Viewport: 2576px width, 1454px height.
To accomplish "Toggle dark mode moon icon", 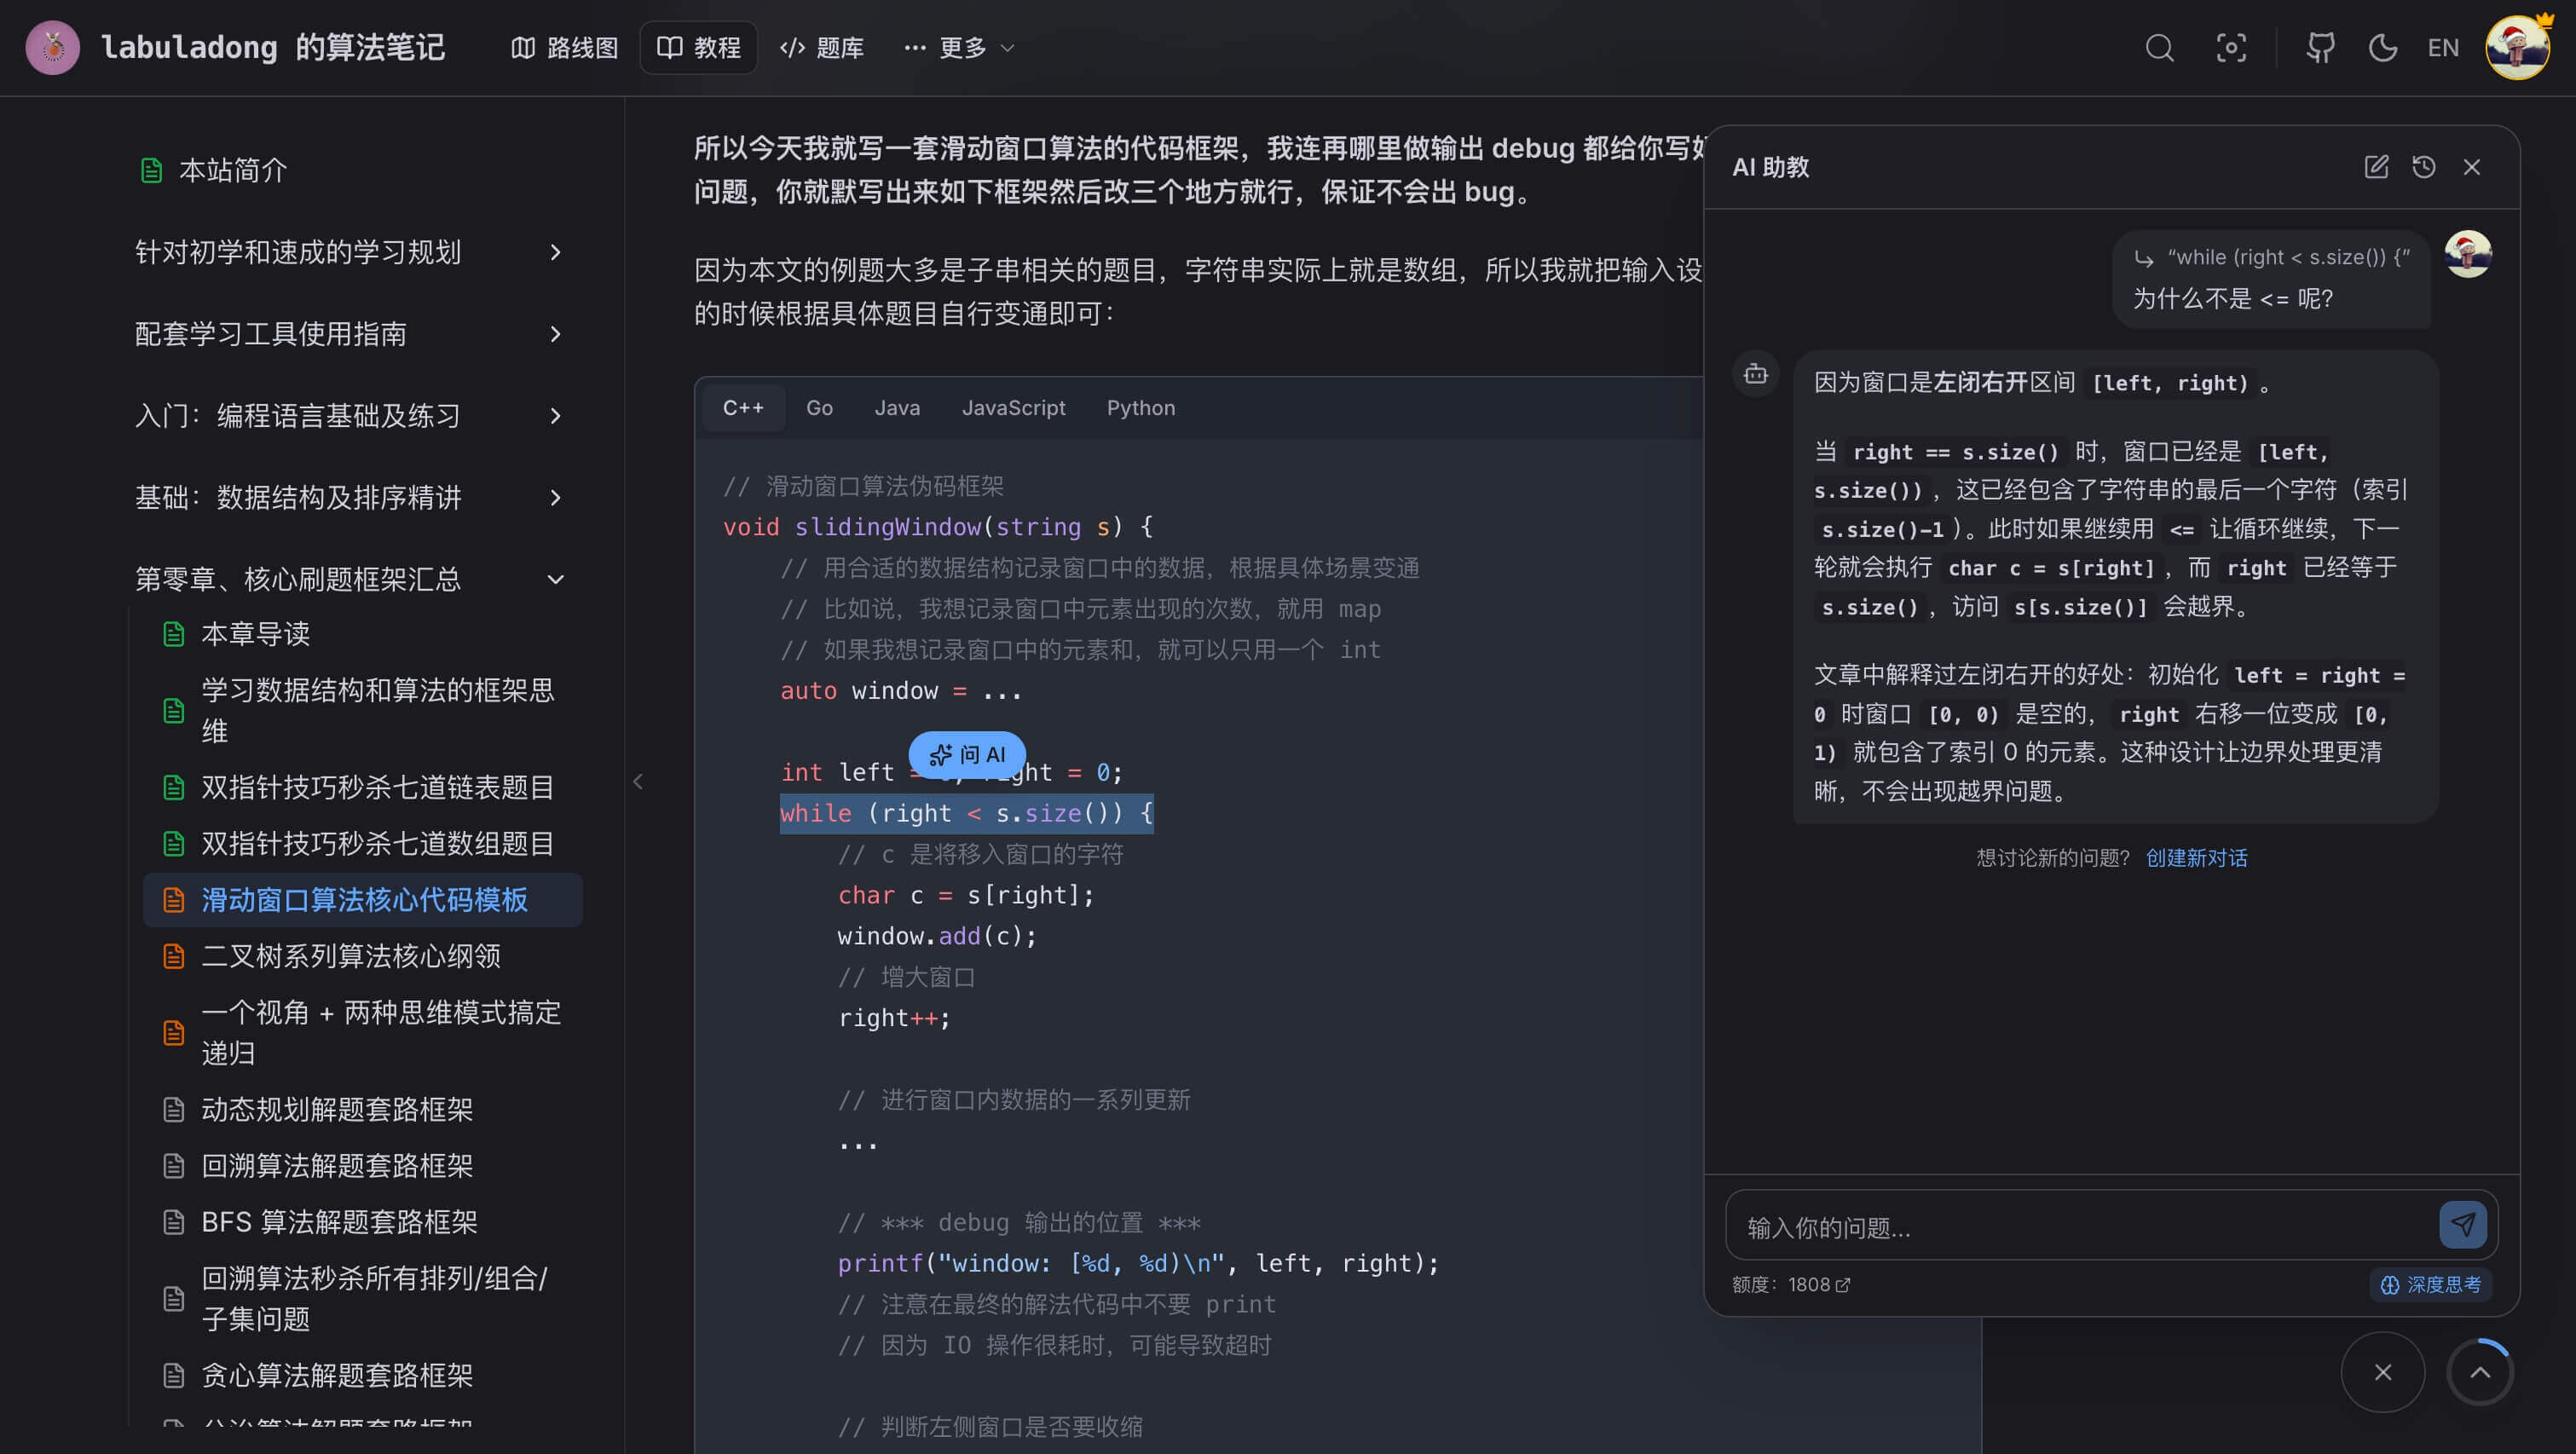I will click(x=2383, y=48).
